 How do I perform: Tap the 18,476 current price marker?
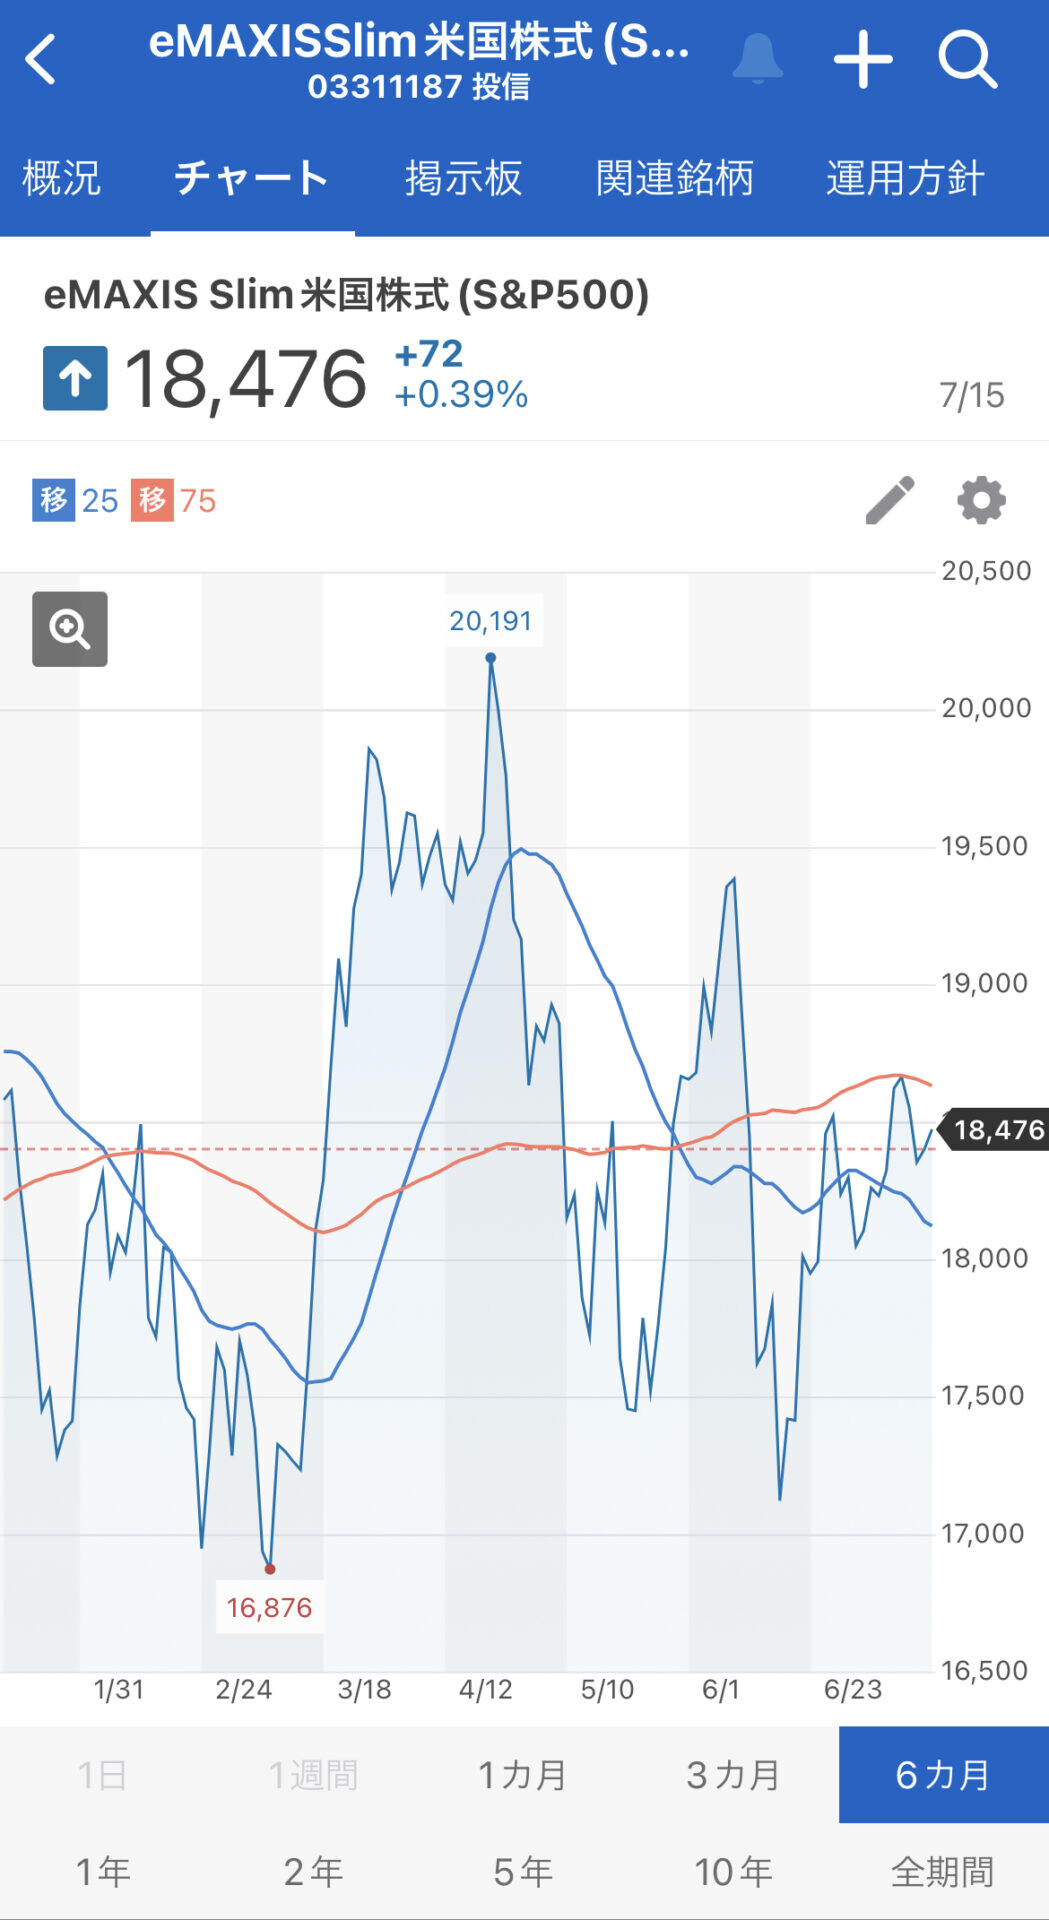click(x=996, y=1130)
